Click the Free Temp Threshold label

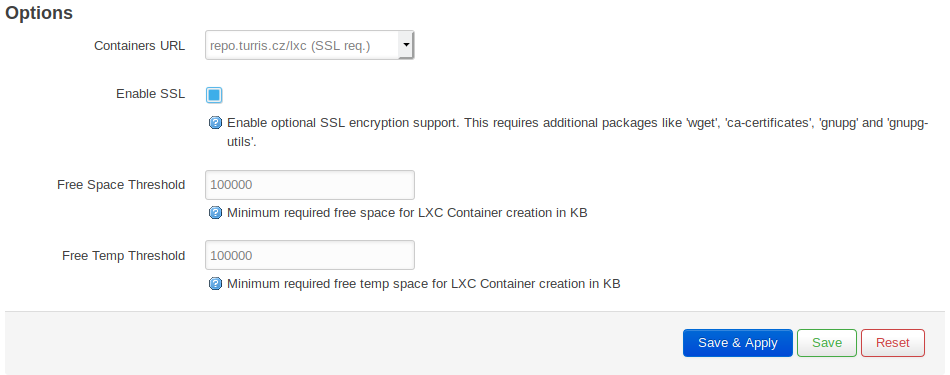[x=124, y=256]
